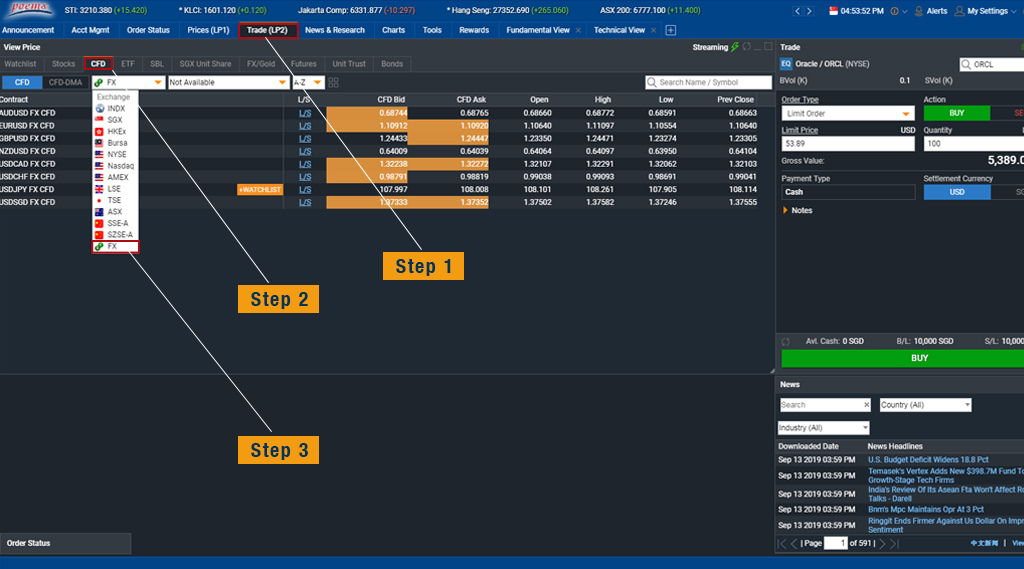The height and width of the screenshot is (569, 1024).
Task: Click the Quantity field
Action: coord(973,144)
